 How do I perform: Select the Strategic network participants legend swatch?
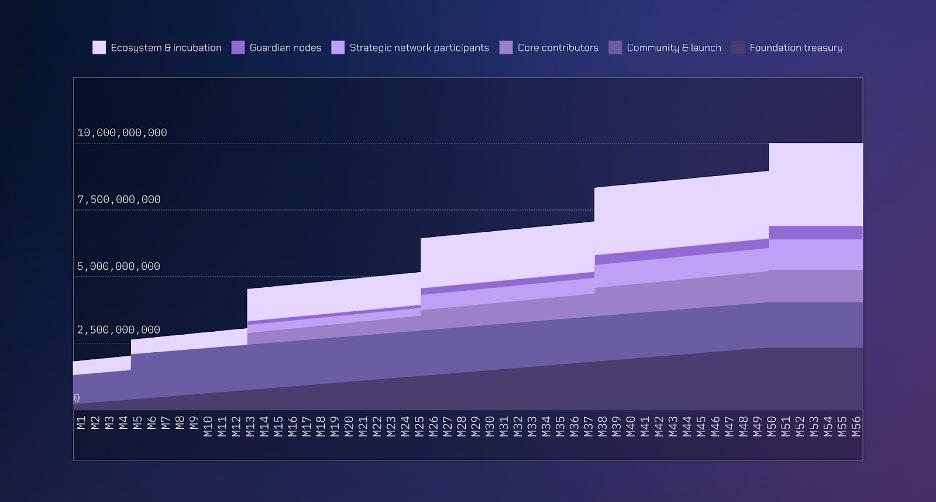(338, 48)
